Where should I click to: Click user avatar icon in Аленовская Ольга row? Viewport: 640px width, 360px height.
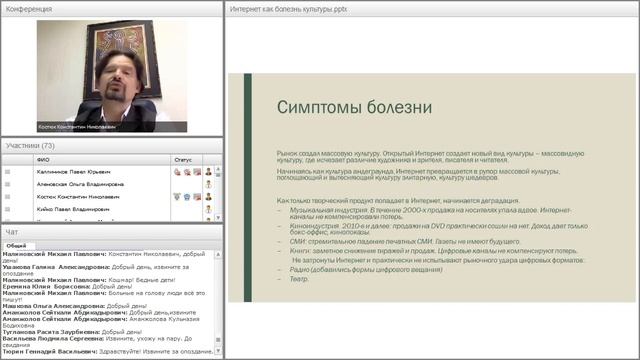pos(209,184)
